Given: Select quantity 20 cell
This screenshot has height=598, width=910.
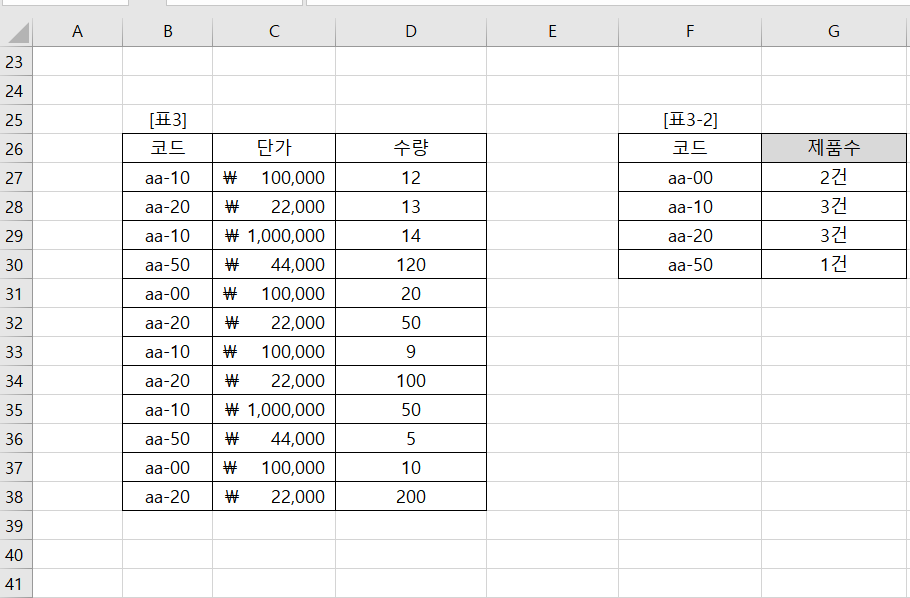Looking at the screenshot, I should click(x=411, y=294).
